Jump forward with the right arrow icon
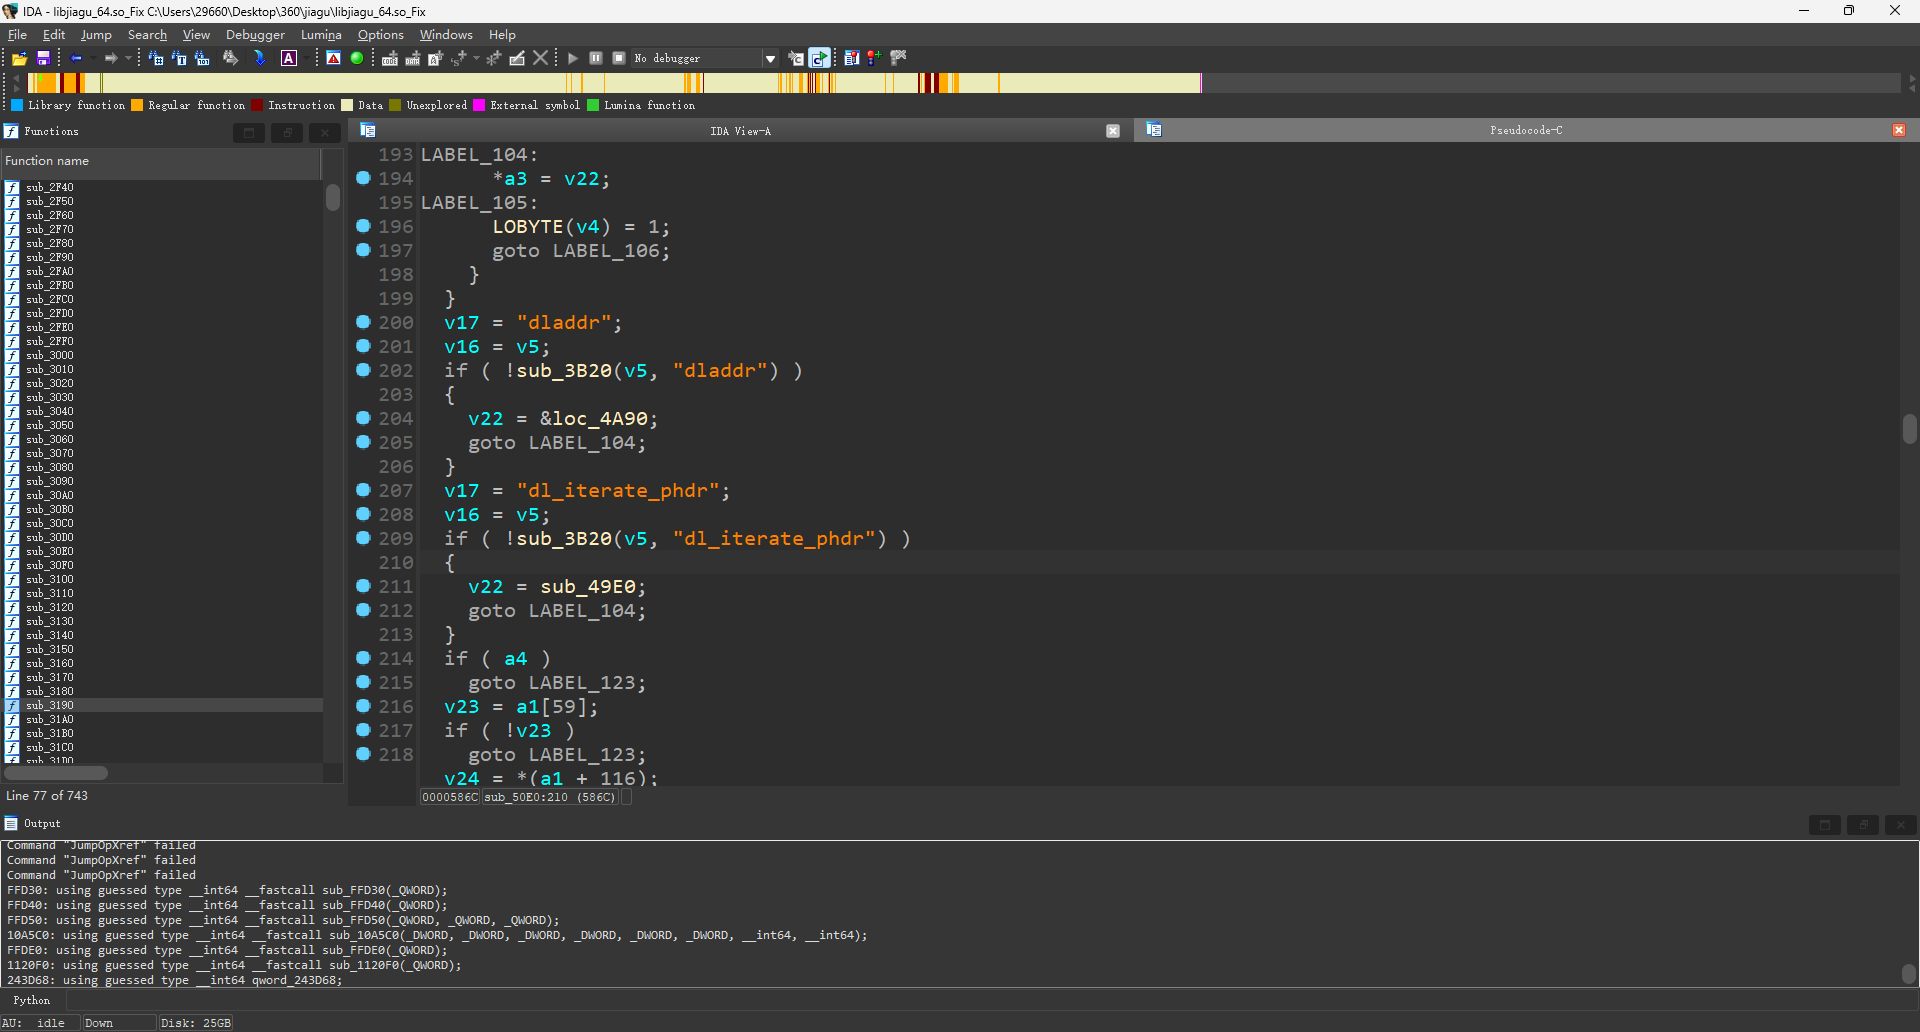The height and width of the screenshot is (1032, 1920). click(x=111, y=58)
